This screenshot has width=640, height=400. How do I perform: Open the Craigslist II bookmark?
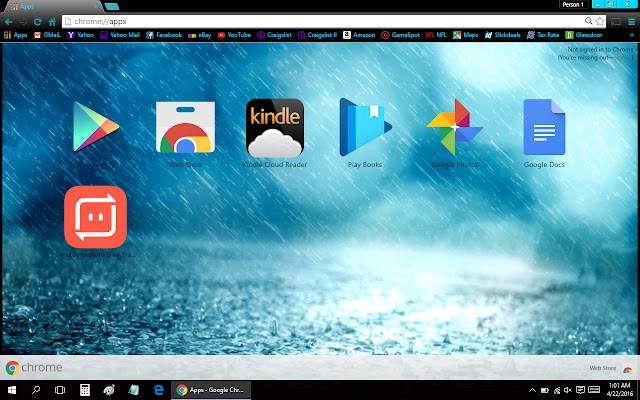coord(317,35)
